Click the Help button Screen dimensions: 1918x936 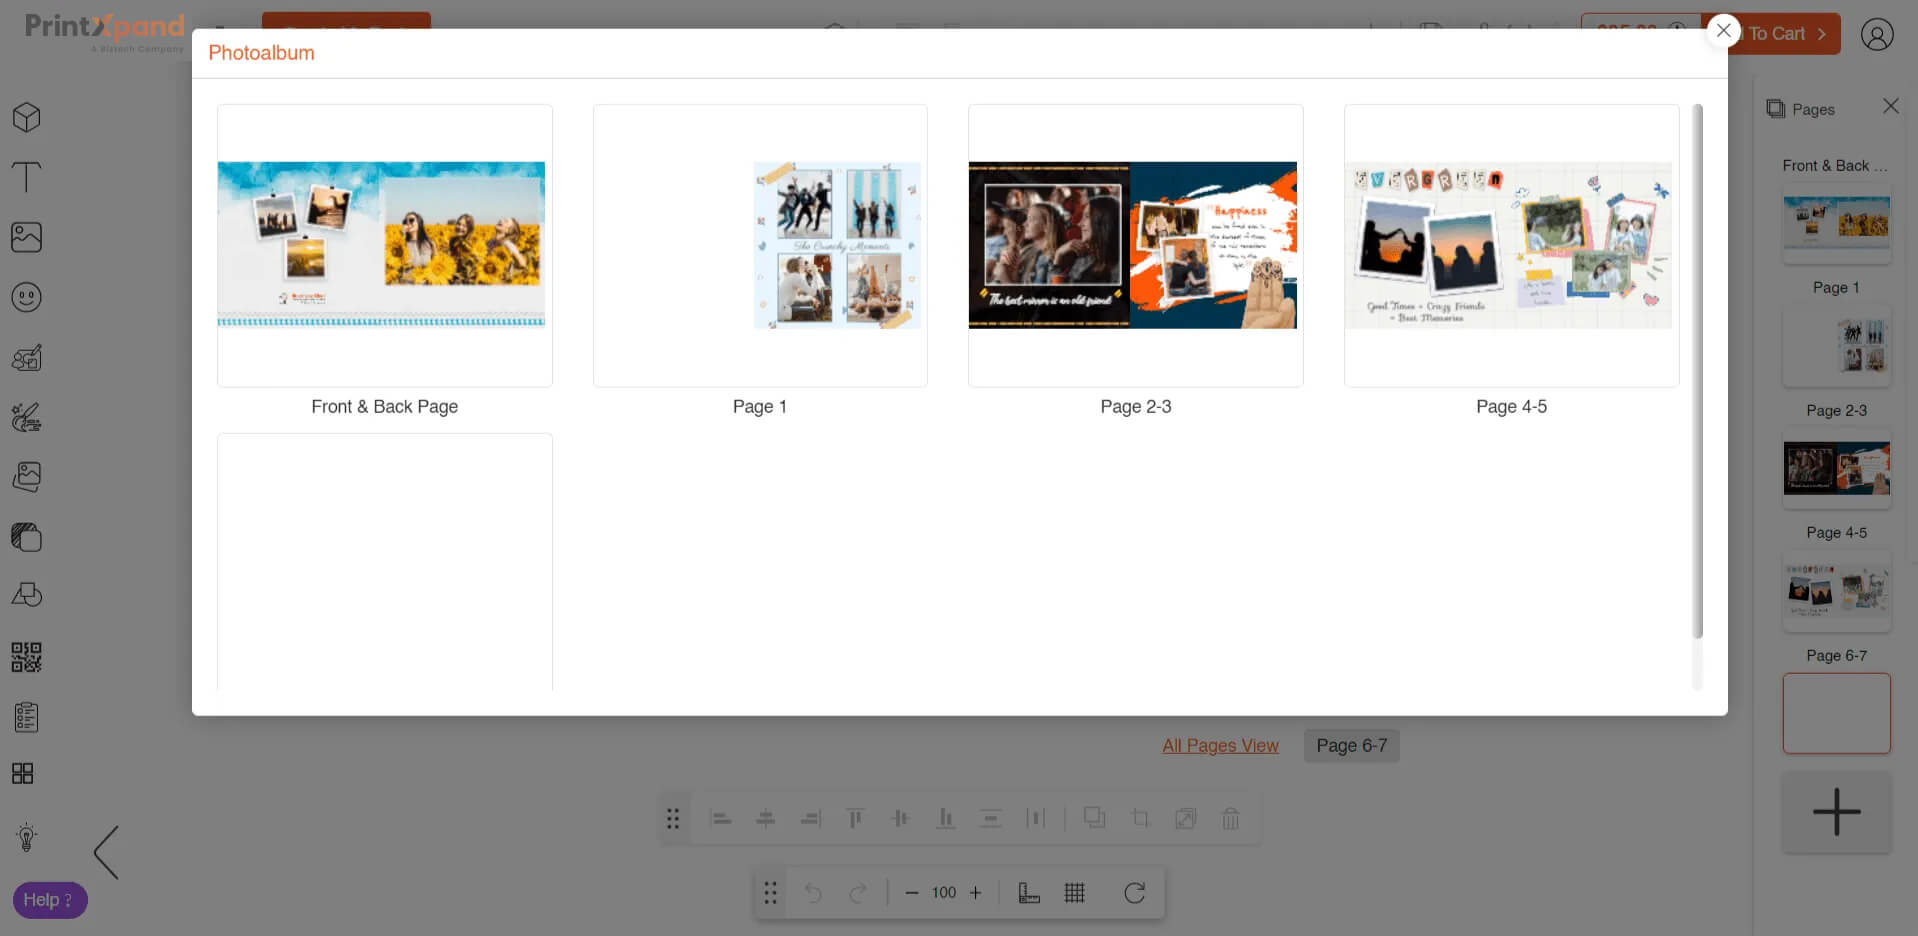[x=49, y=900]
